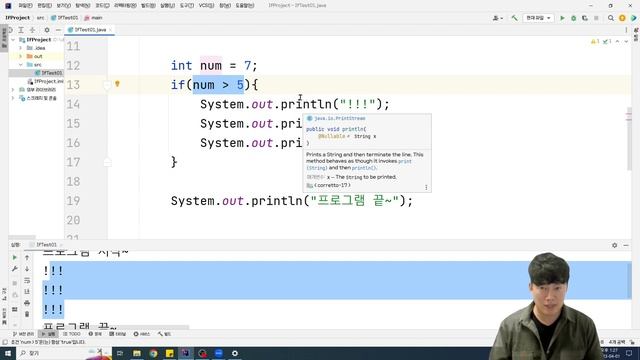Screen dimensions: 640x360
Task: Close the IfTest01.java editor tab
Action: (x=110, y=30)
